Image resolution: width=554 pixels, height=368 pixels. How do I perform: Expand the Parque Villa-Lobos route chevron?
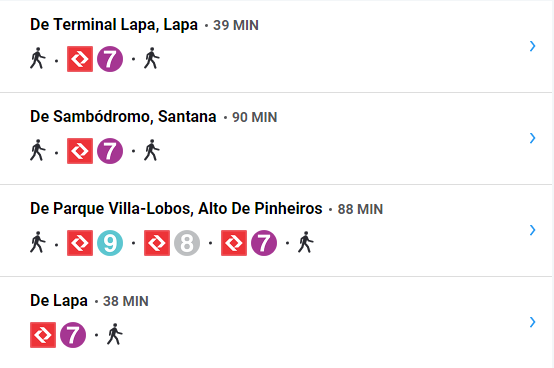point(532,230)
